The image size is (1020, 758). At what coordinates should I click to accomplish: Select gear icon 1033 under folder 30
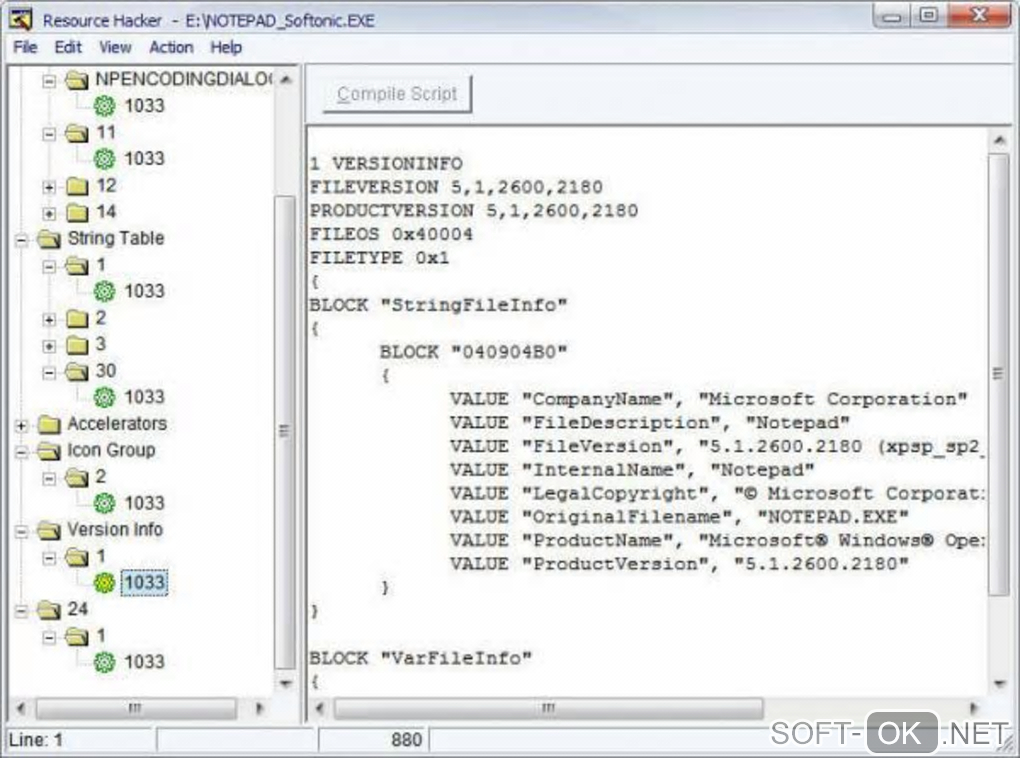pos(104,397)
